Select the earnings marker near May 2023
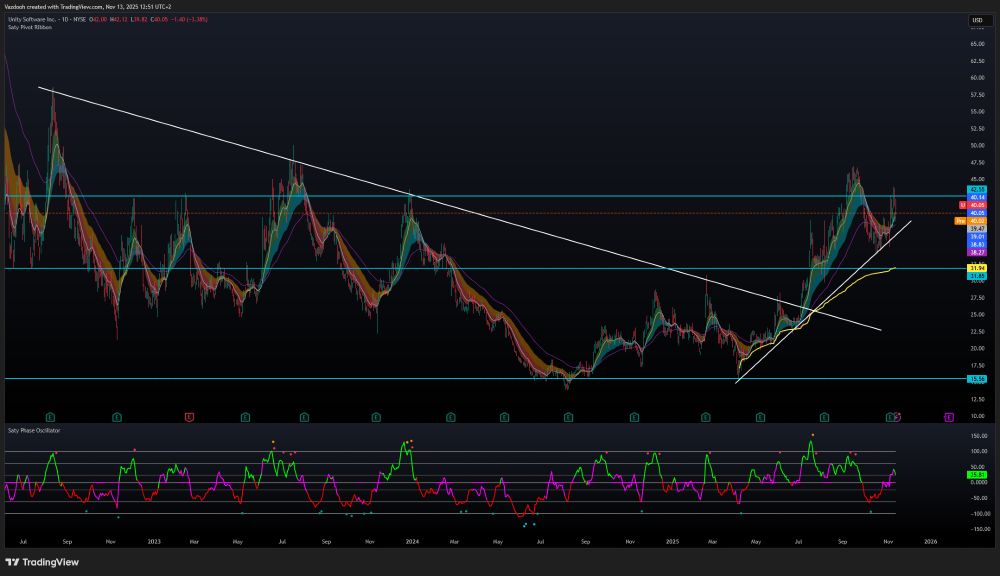Image resolution: width=1000 pixels, height=576 pixels. (x=246, y=417)
